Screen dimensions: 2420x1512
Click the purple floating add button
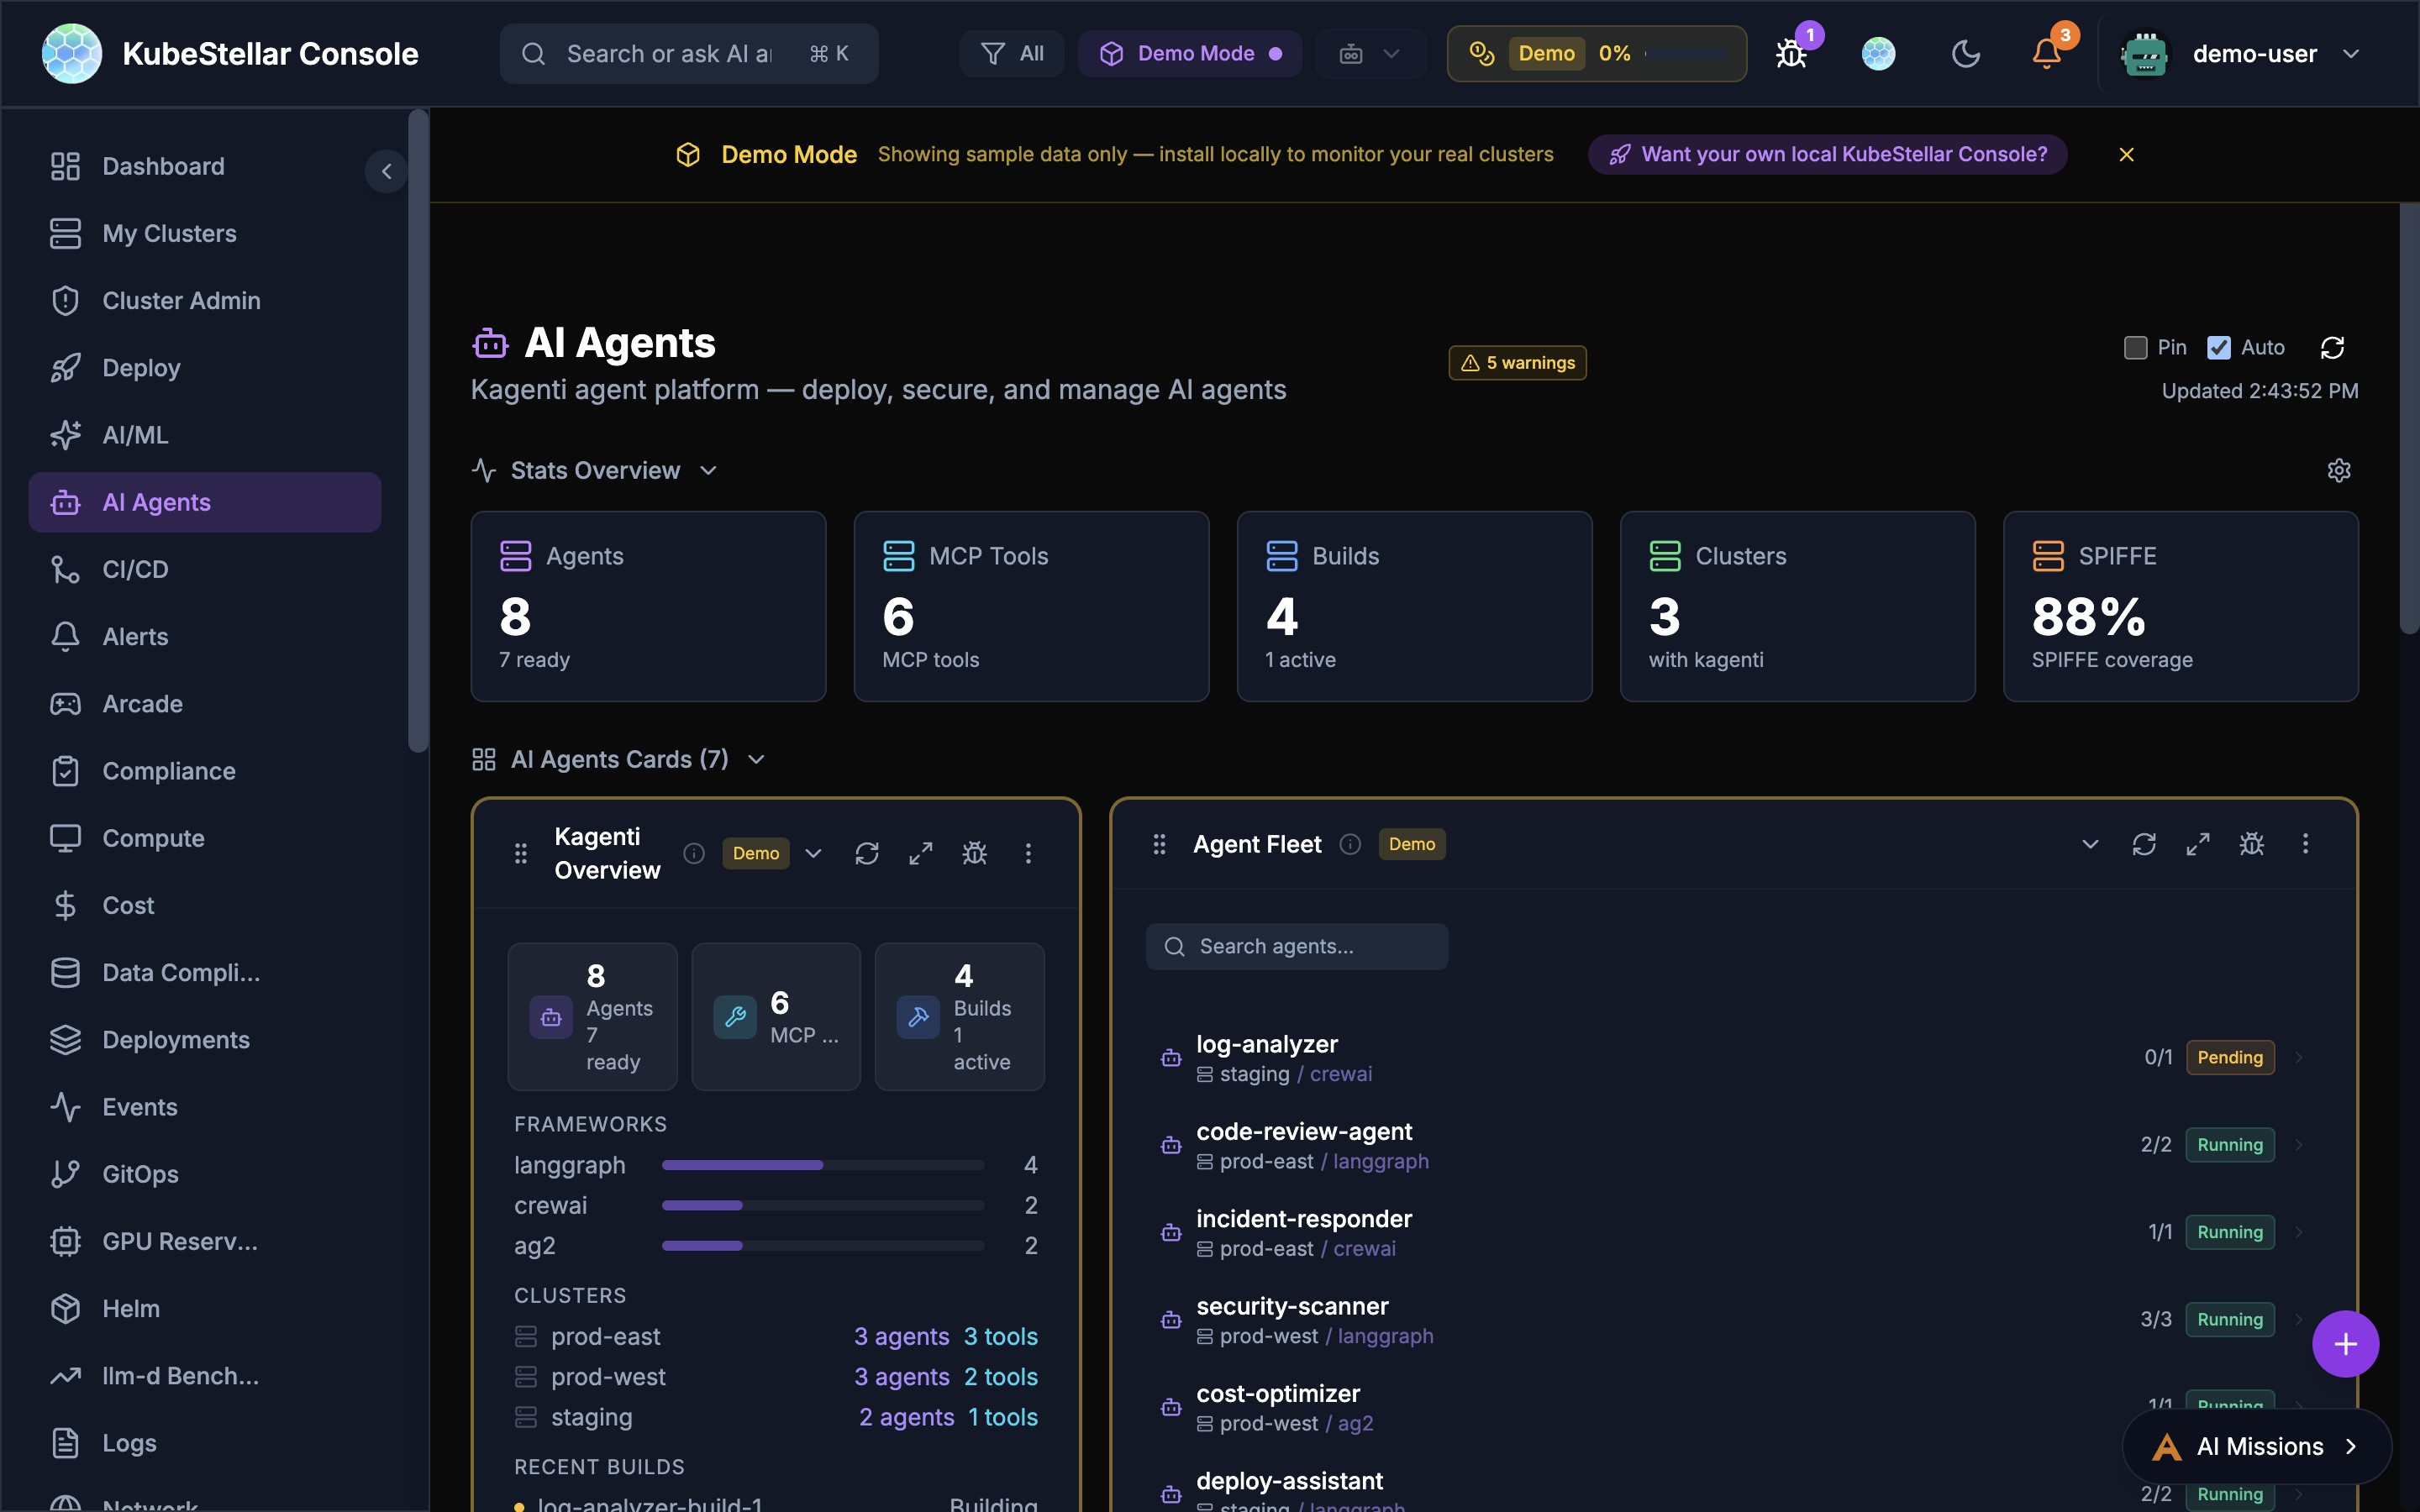coord(2345,1344)
